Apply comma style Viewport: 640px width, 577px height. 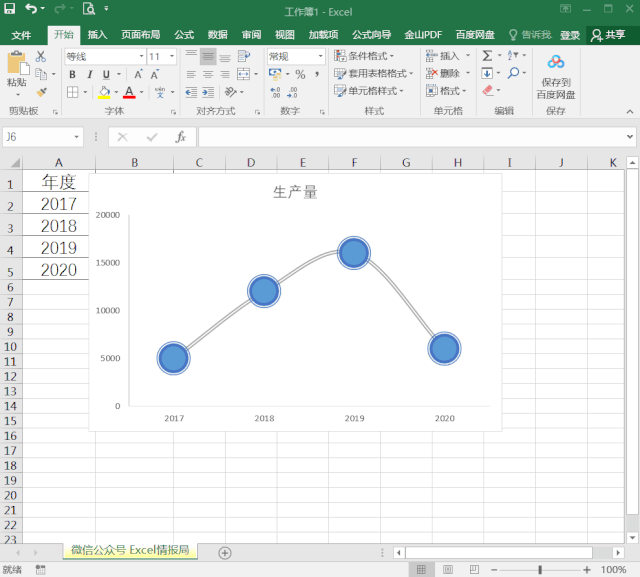[317, 74]
